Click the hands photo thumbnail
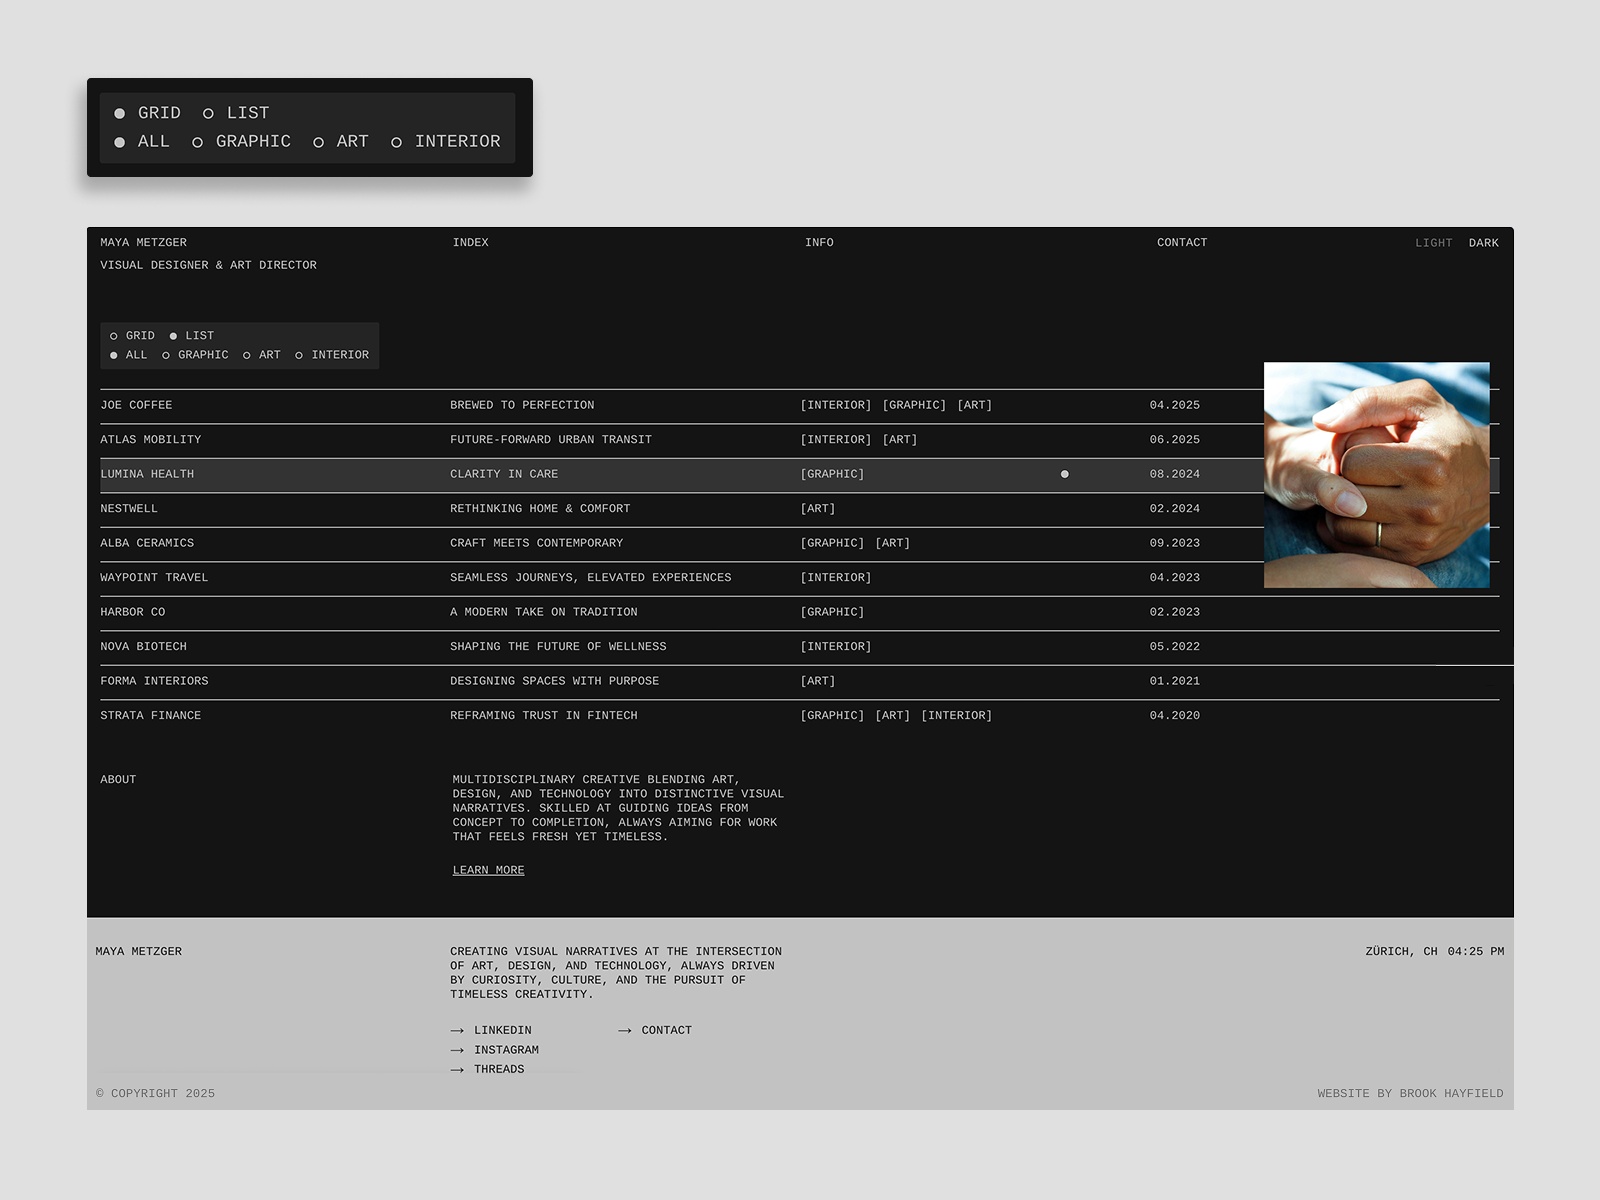 1377,473
